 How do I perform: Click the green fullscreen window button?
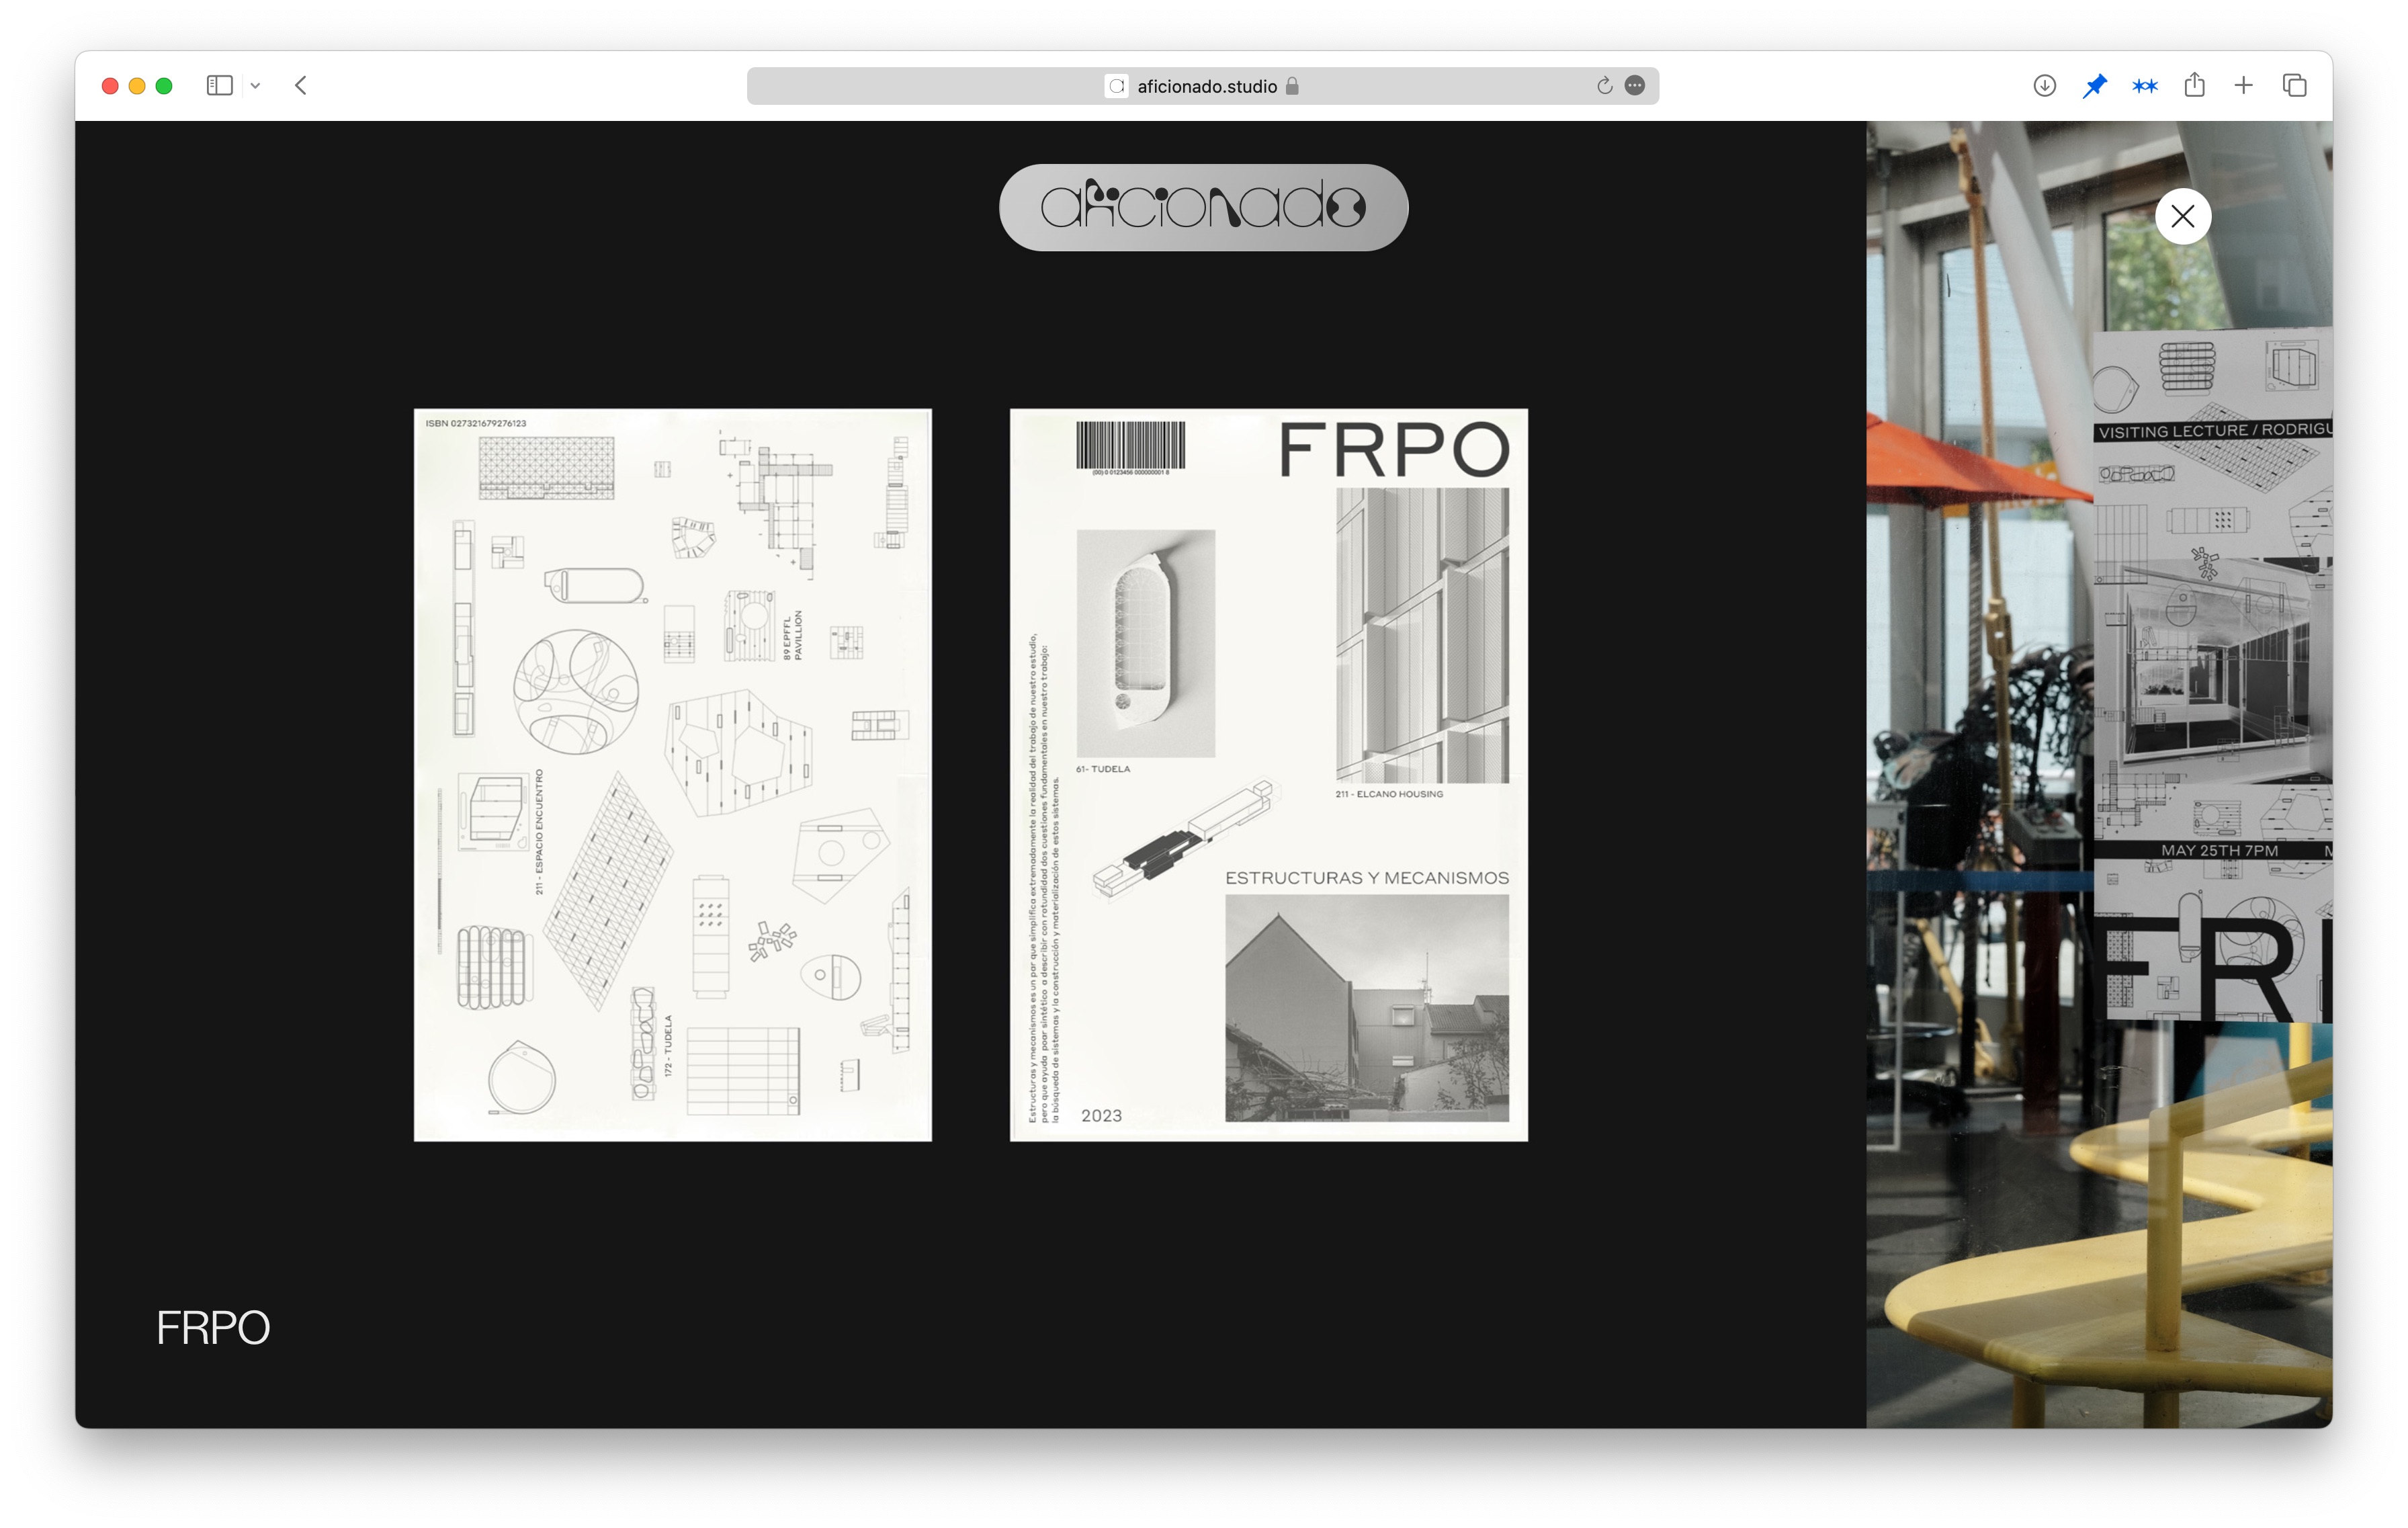[164, 86]
